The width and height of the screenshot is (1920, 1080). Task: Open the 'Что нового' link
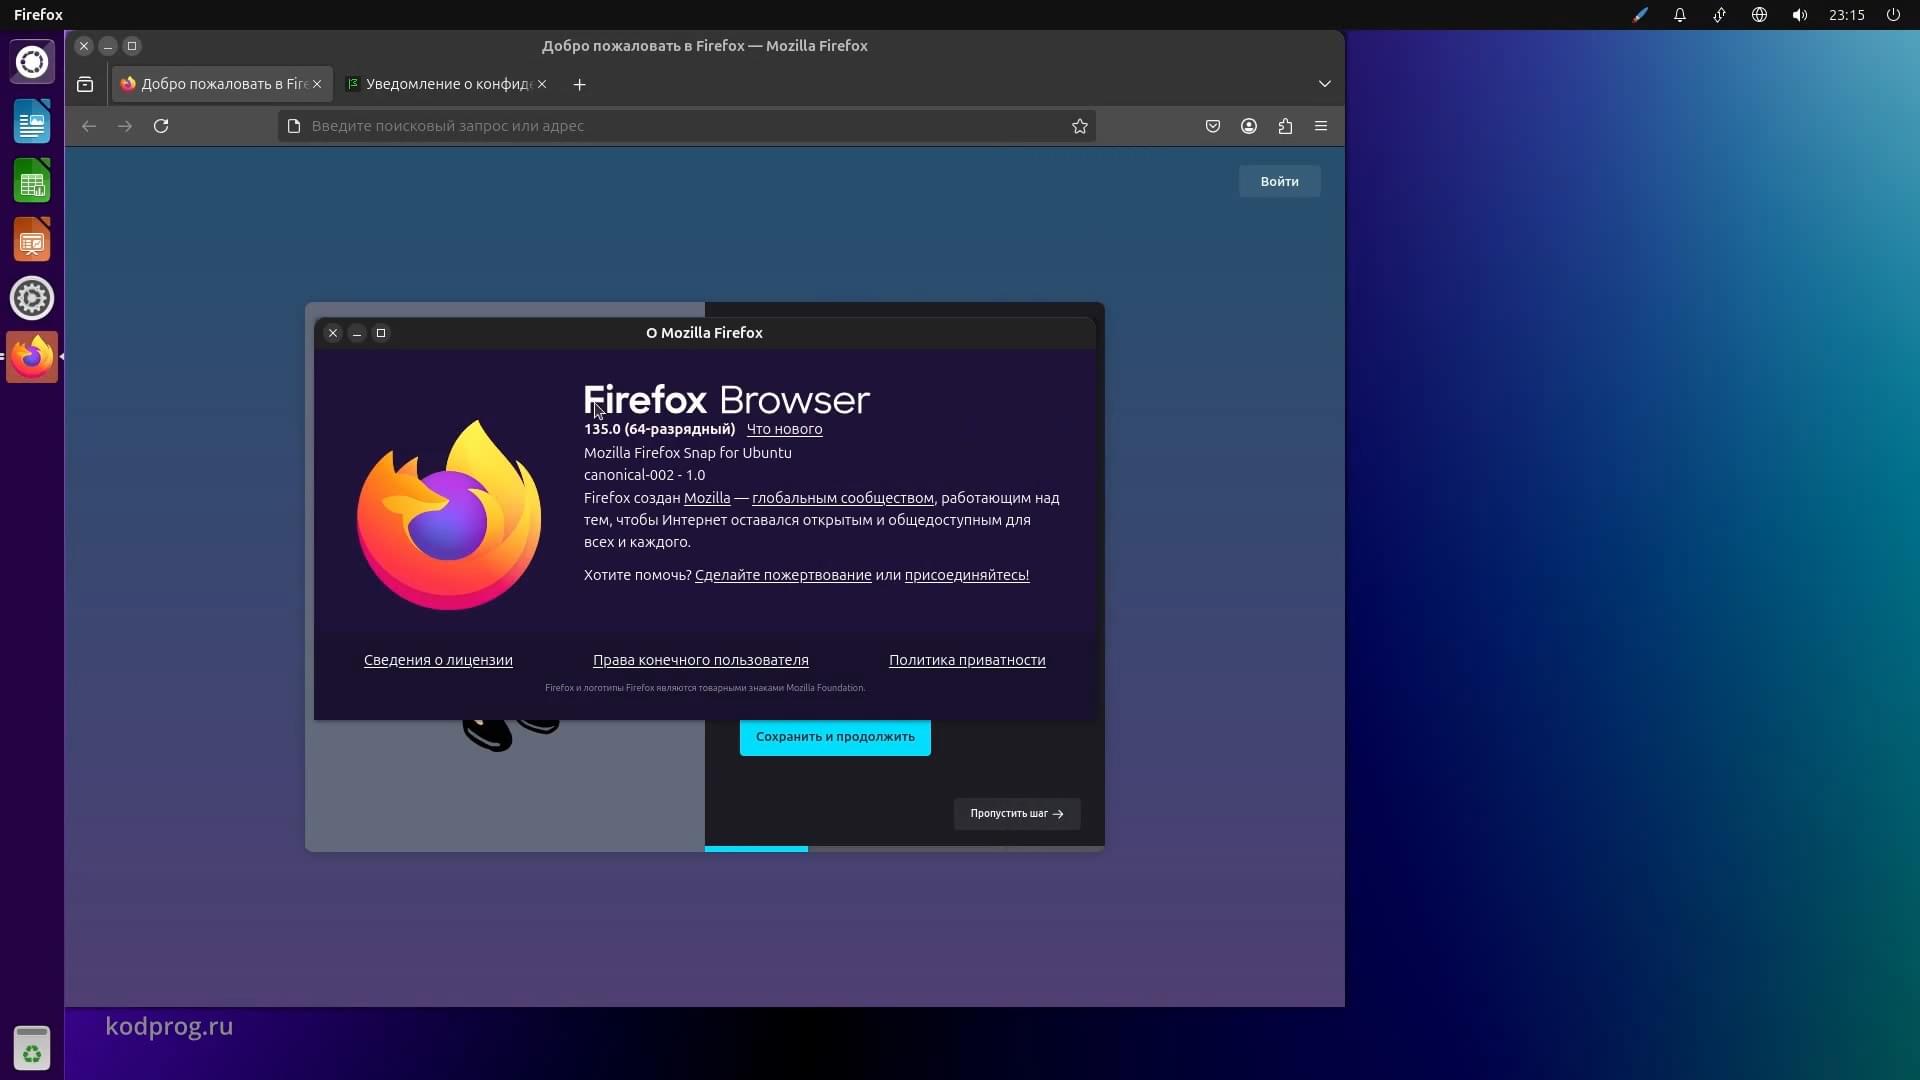point(784,429)
